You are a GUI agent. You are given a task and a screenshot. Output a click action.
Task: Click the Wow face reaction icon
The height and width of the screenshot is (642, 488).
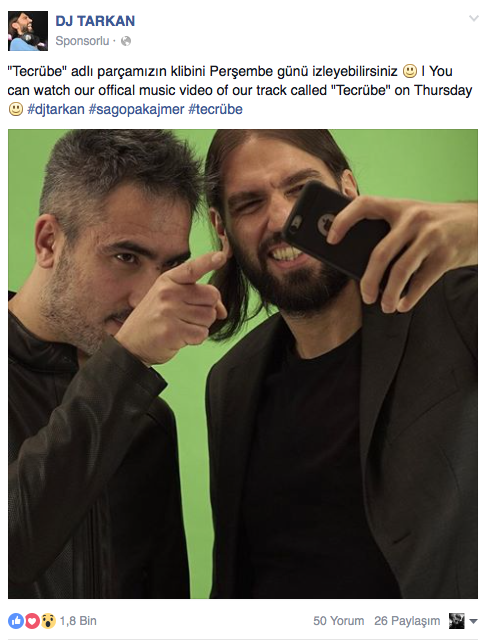pos(48,621)
